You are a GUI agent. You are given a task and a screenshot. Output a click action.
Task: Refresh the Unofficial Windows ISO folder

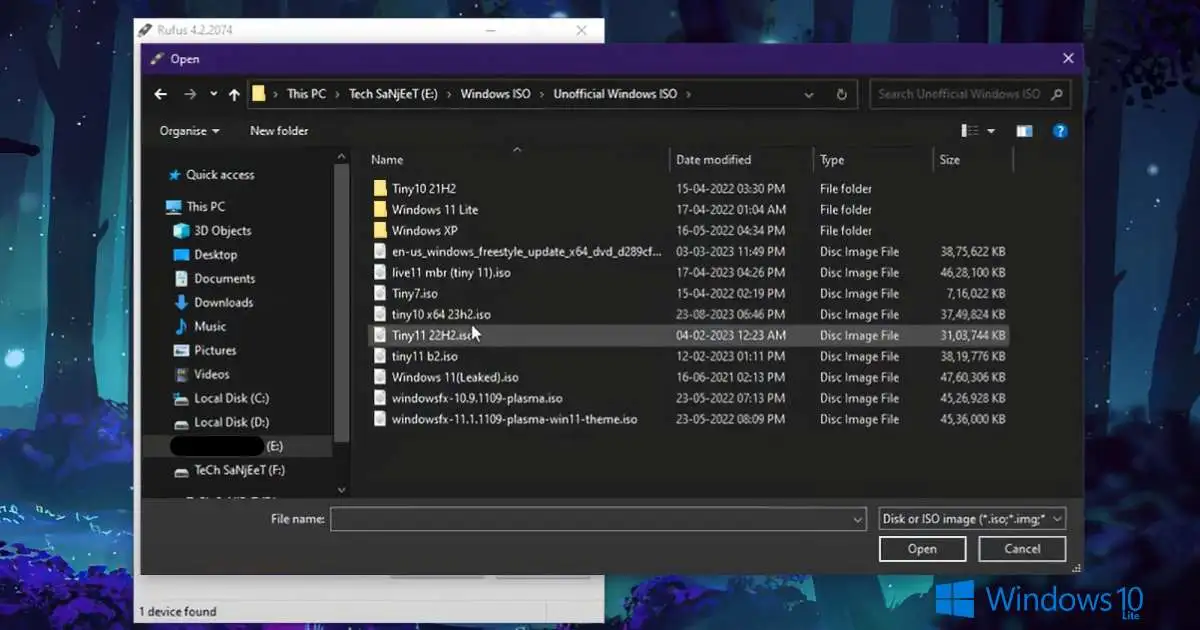point(842,94)
